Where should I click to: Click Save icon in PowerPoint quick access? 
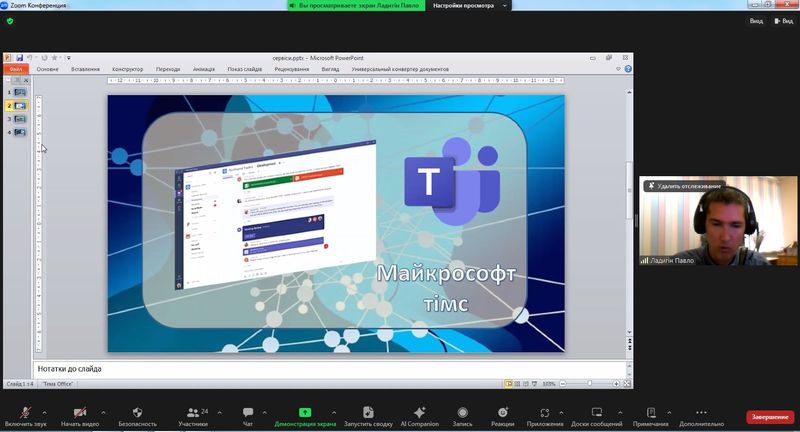tap(19, 58)
